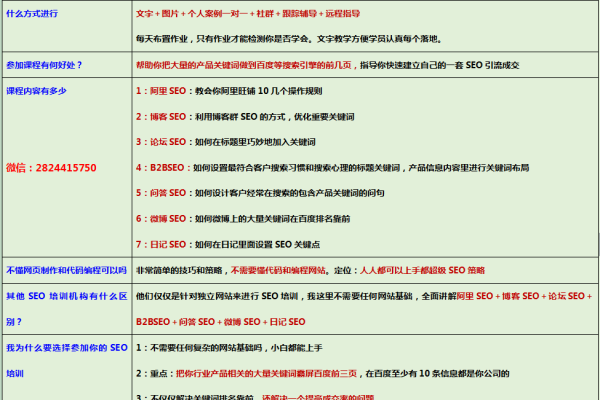
Task: Click the label '我为什么要选择参加你的SEO培训'
Action: click(x=67, y=361)
